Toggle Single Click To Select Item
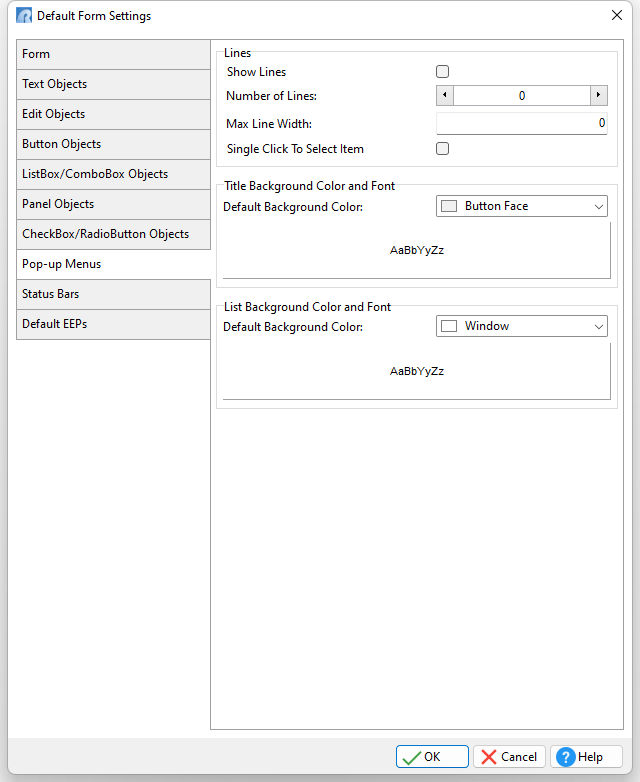The width and height of the screenshot is (640, 782). click(442, 149)
